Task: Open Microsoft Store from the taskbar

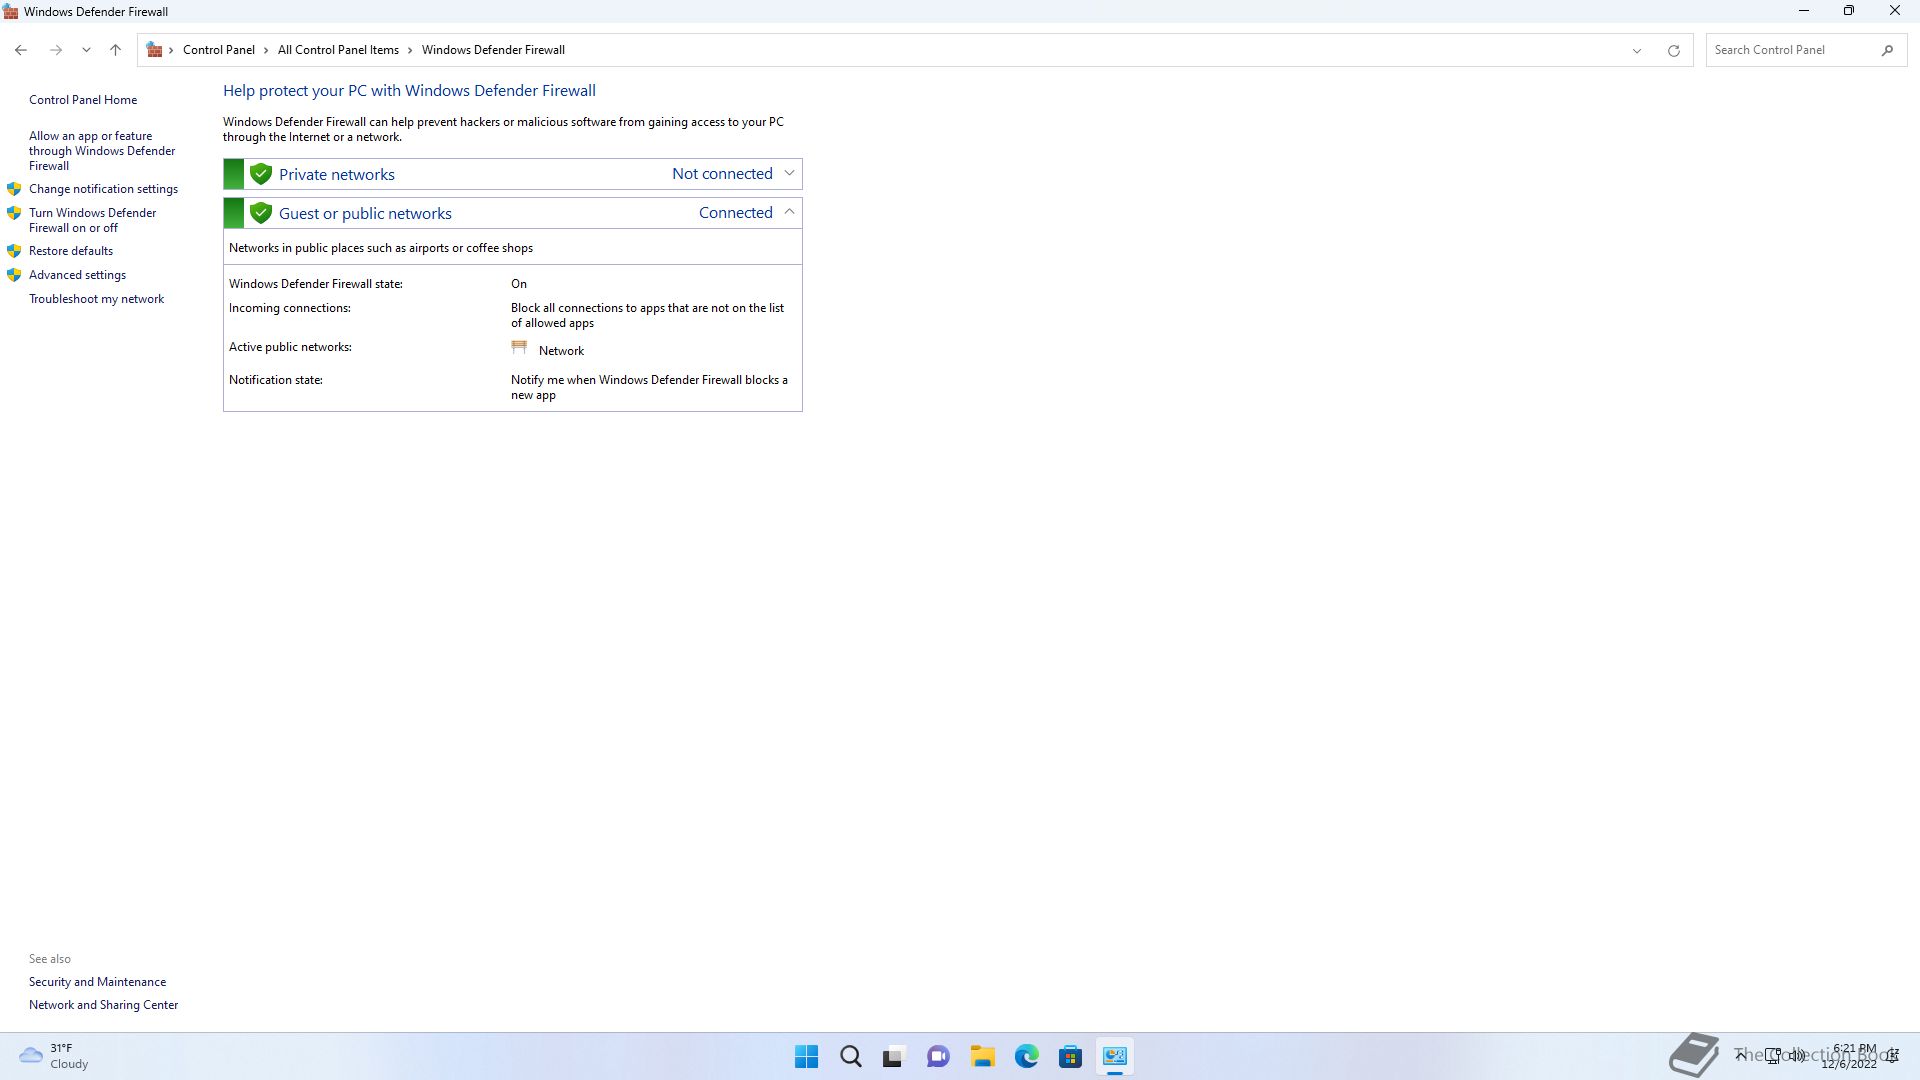Action: (x=1070, y=1056)
